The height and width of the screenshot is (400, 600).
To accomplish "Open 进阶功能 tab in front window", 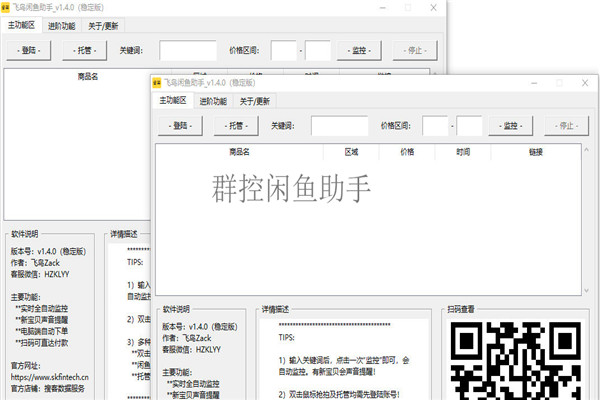I will point(213,101).
